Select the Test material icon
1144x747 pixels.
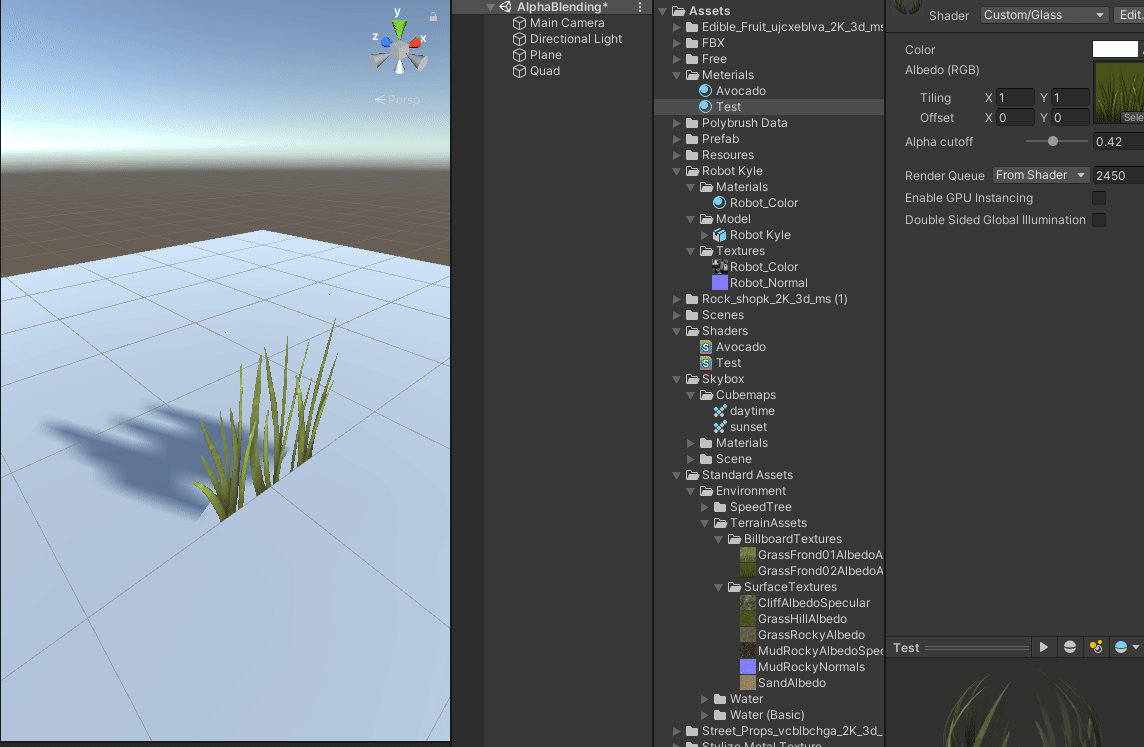(x=706, y=107)
